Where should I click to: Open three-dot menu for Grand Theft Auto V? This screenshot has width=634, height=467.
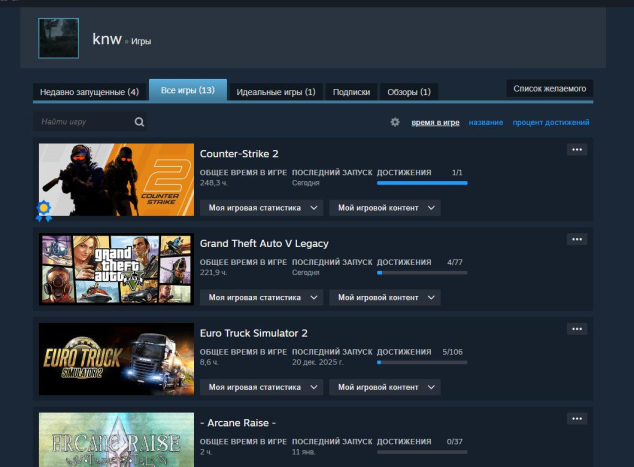click(577, 240)
